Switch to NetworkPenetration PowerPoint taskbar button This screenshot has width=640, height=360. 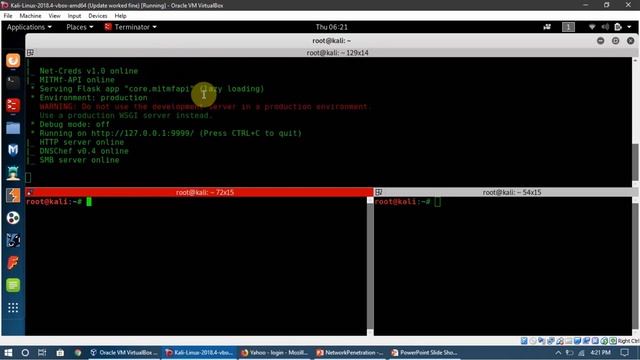click(x=350, y=353)
